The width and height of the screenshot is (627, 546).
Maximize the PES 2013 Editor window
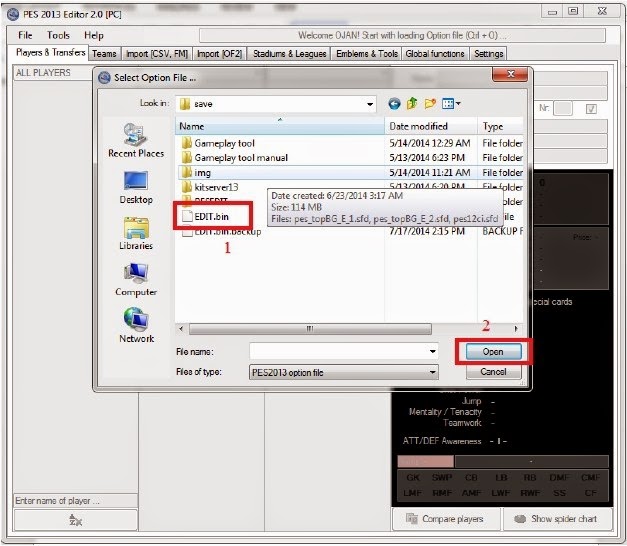click(573, 12)
